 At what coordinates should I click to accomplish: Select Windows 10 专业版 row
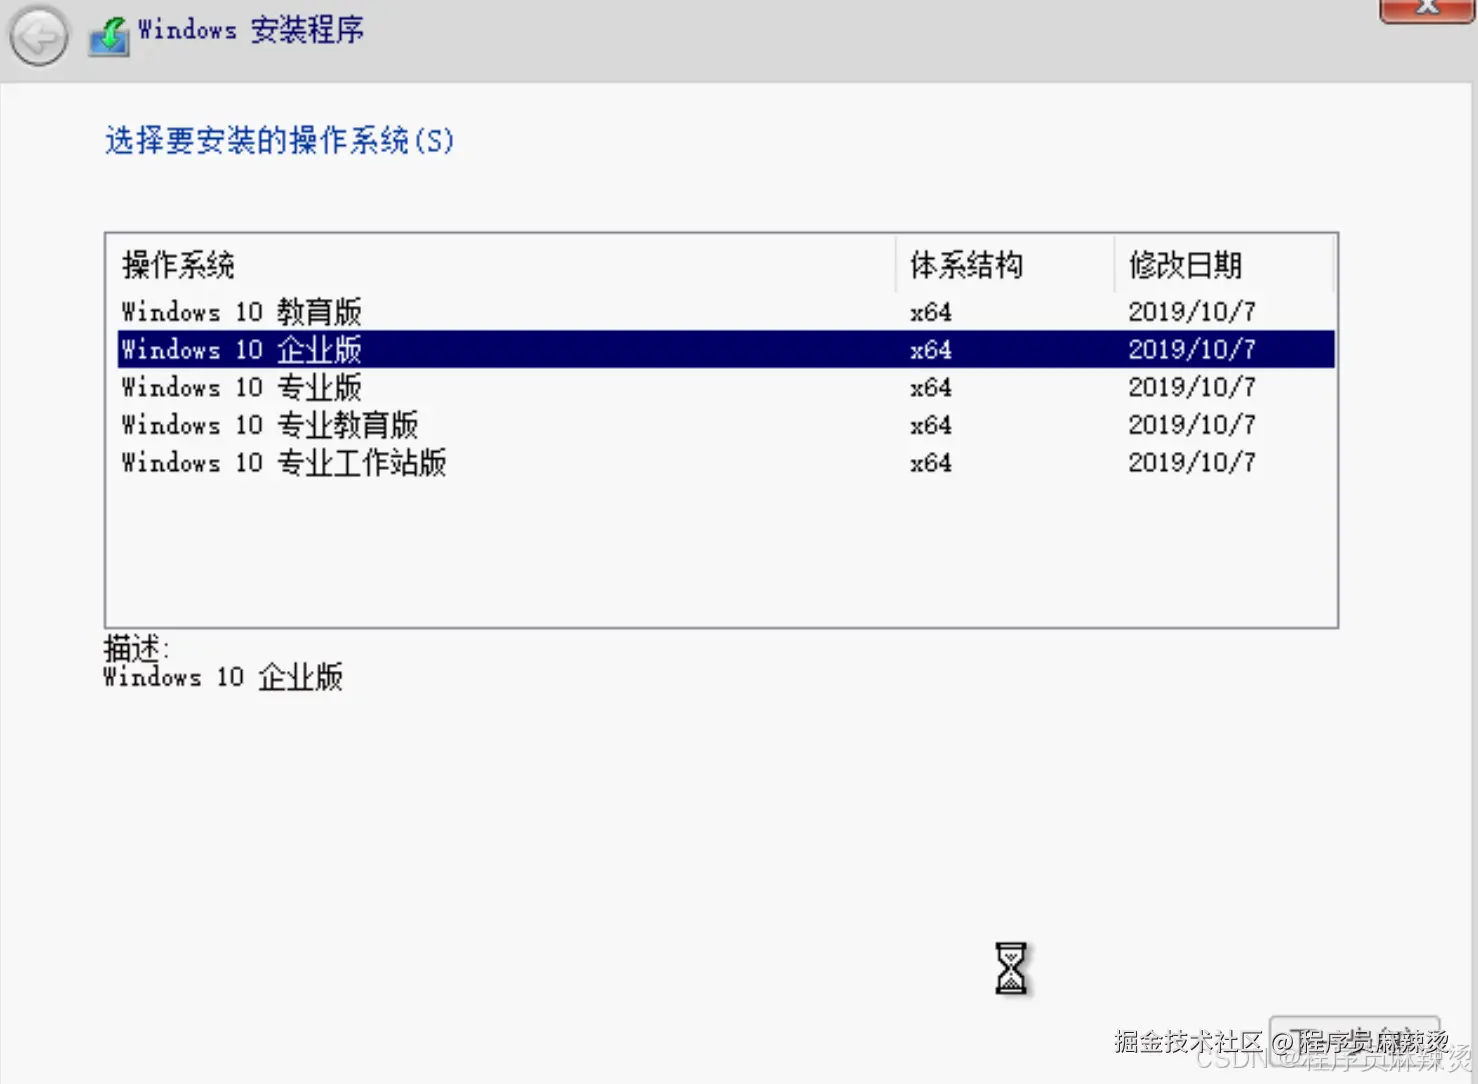(x=726, y=387)
